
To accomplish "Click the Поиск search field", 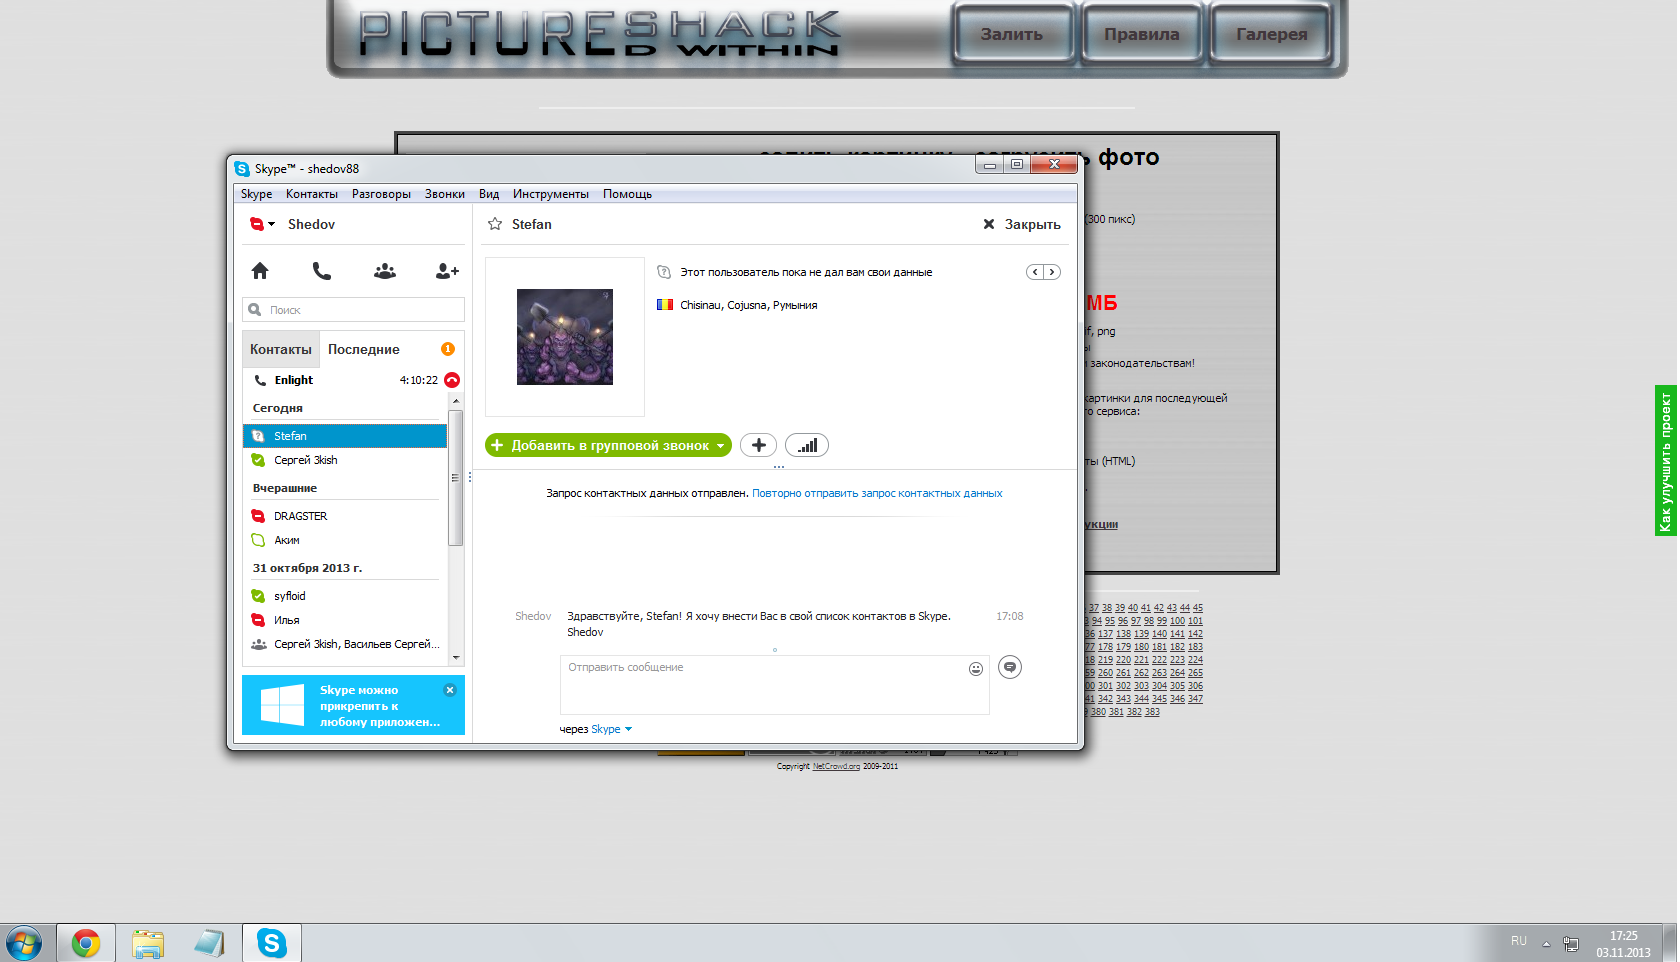I will (x=353, y=310).
